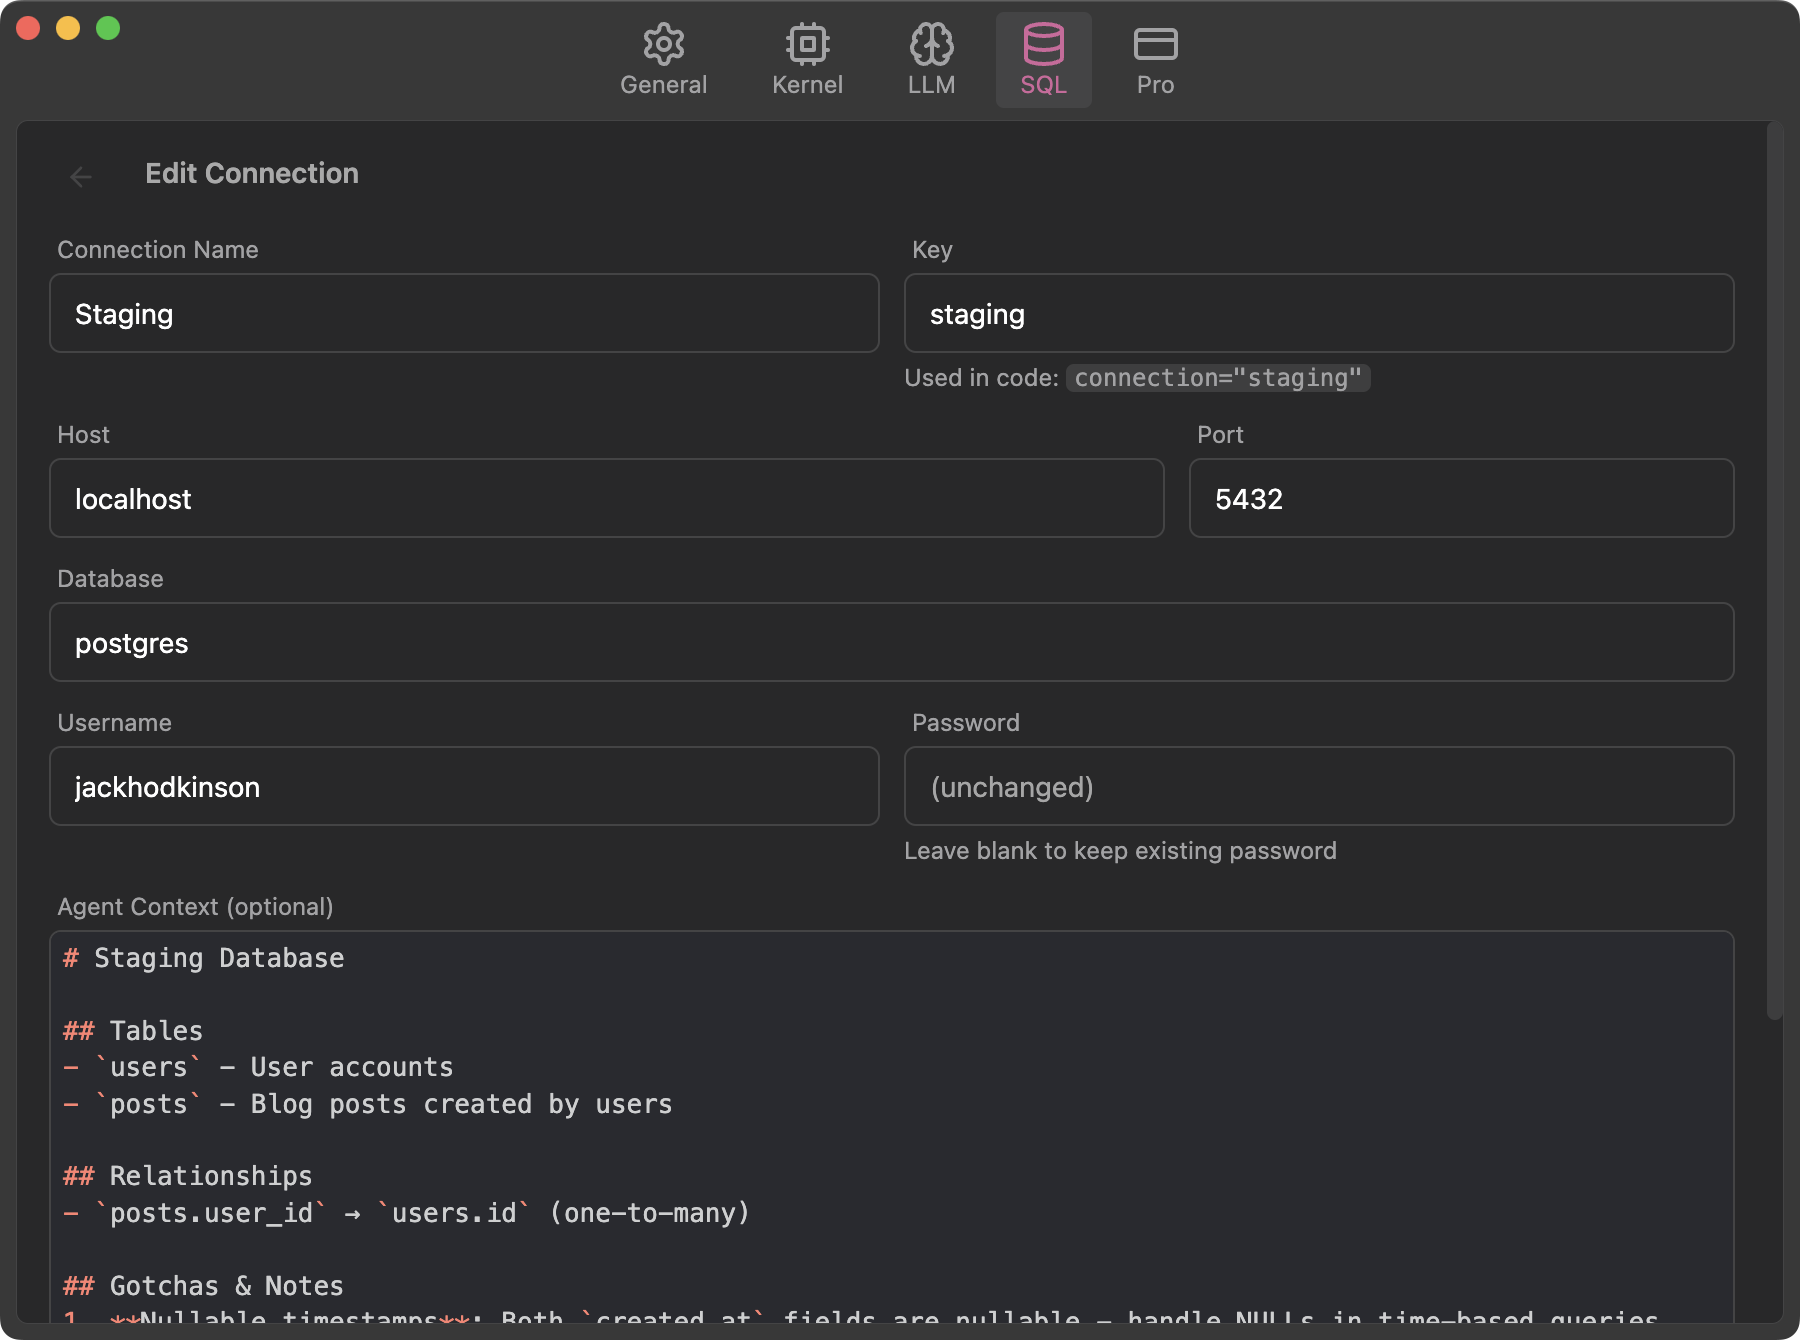Click the pink SQL database icon
Viewport: 1800px width, 1340px height.
(1043, 45)
